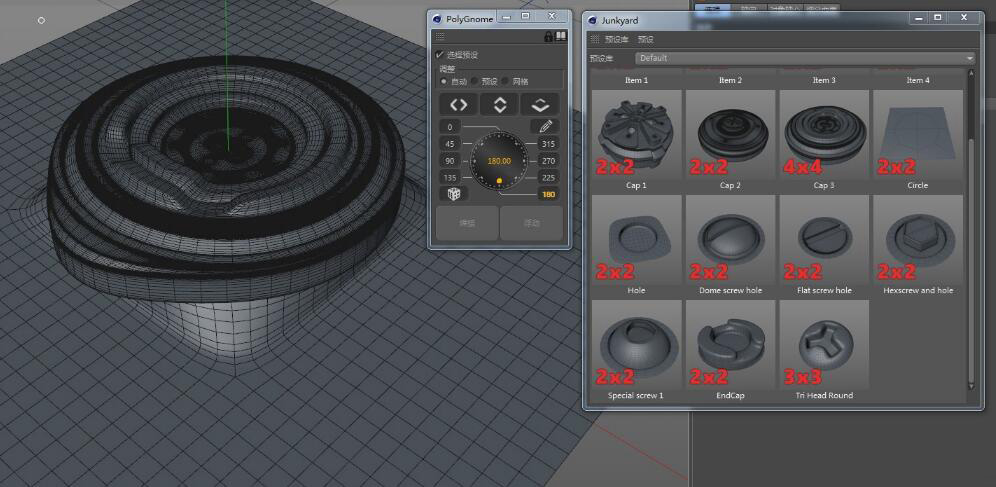Open the 预设库 menu in Junkyard
996x487 pixels.
point(616,39)
